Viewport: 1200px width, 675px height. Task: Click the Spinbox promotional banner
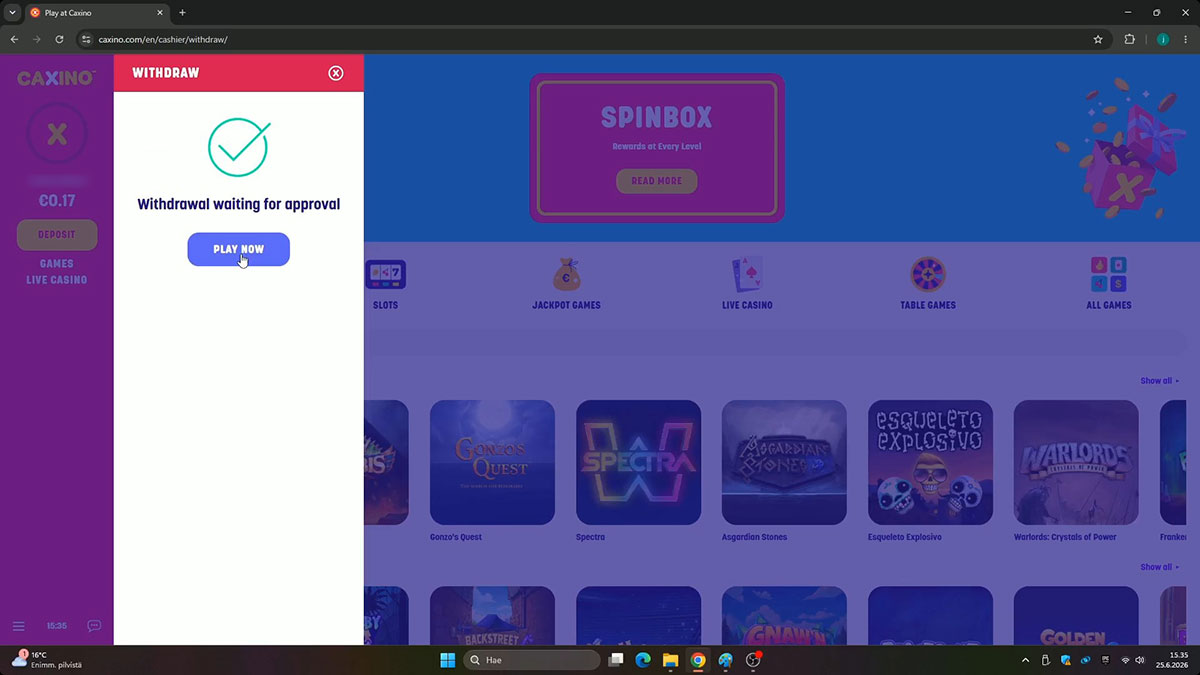[657, 148]
